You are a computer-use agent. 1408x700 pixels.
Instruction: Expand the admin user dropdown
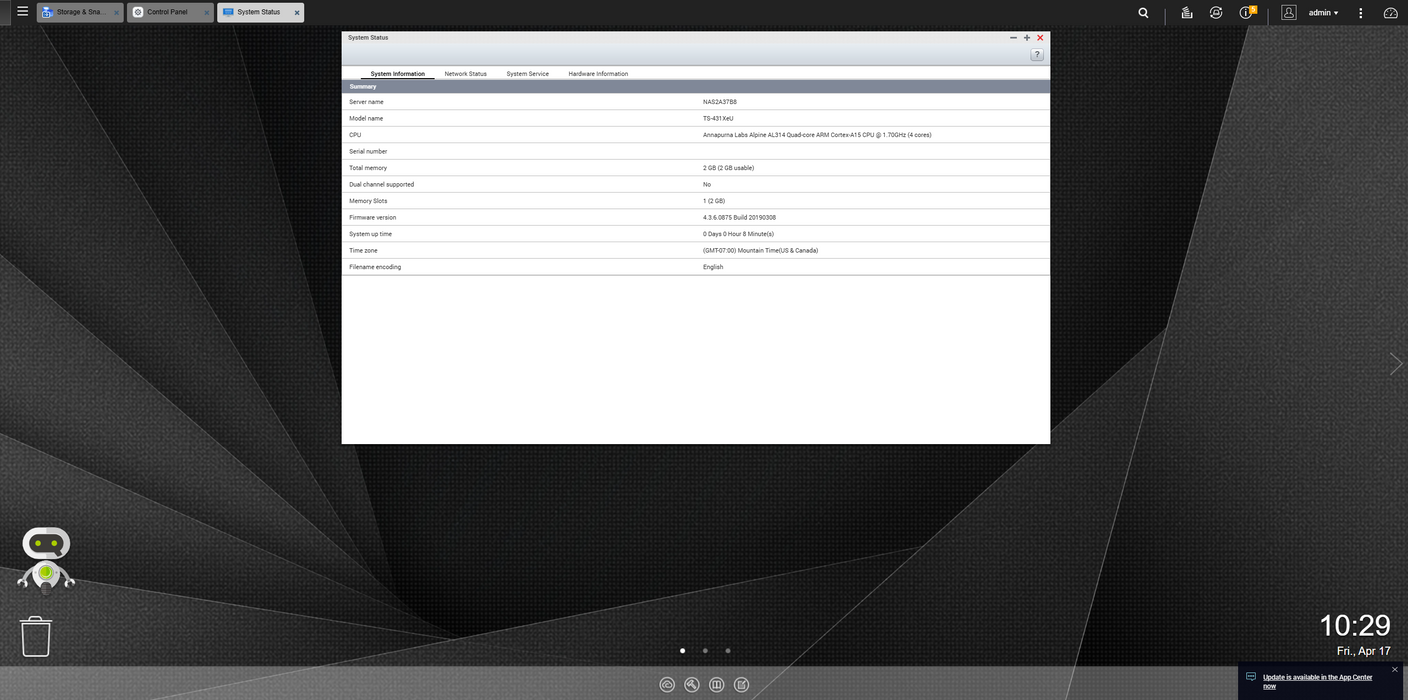coord(1323,13)
